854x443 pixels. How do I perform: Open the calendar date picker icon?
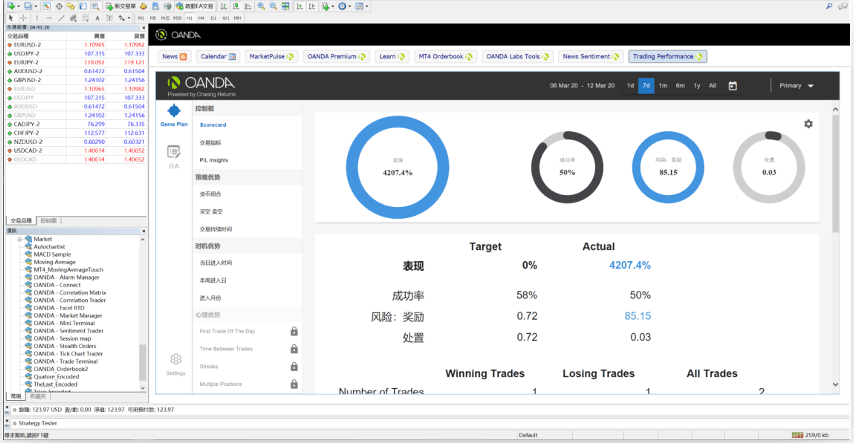click(733, 86)
